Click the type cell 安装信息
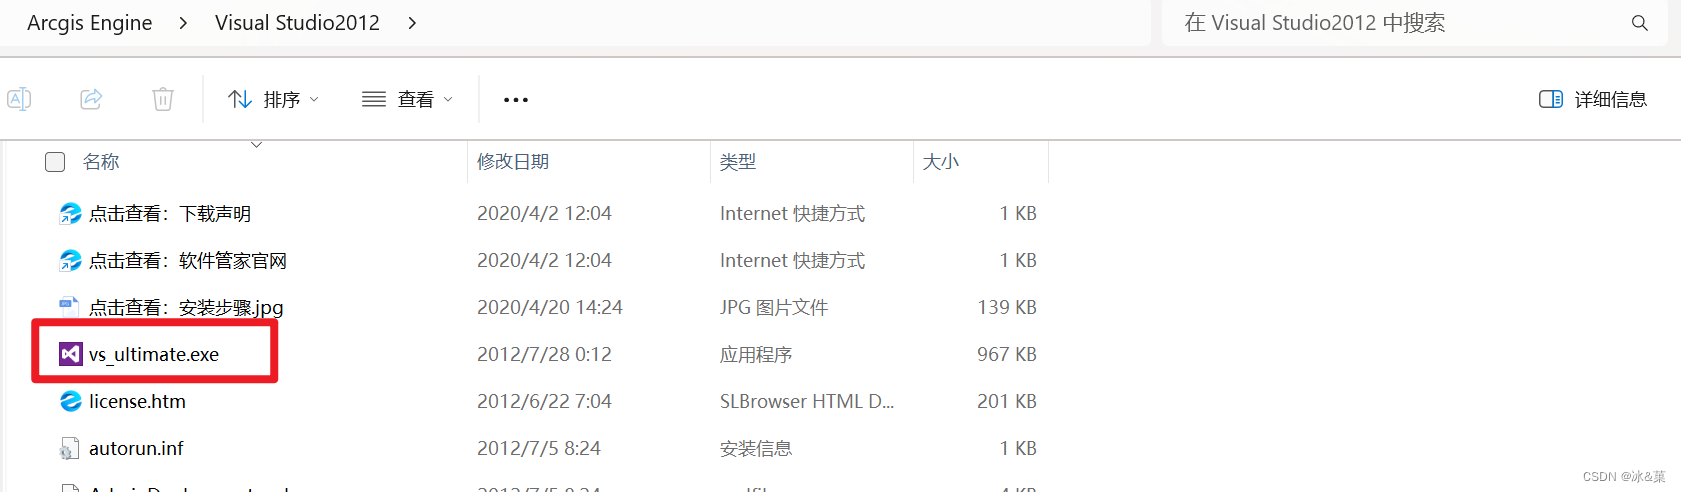The width and height of the screenshot is (1681, 492). tap(756, 449)
